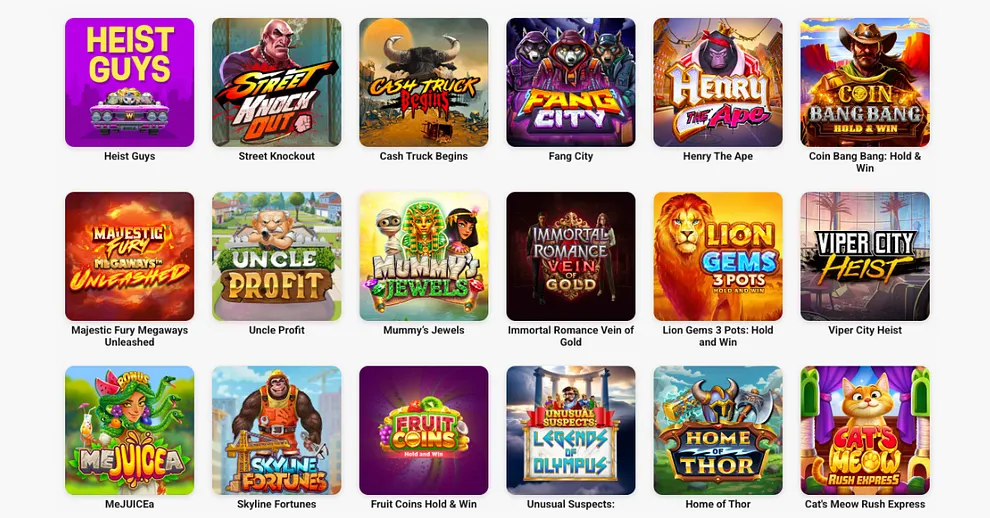Open the Coin Bang Bang cowboy thumbnail
Screen dimensions: 990x518
[865, 82]
